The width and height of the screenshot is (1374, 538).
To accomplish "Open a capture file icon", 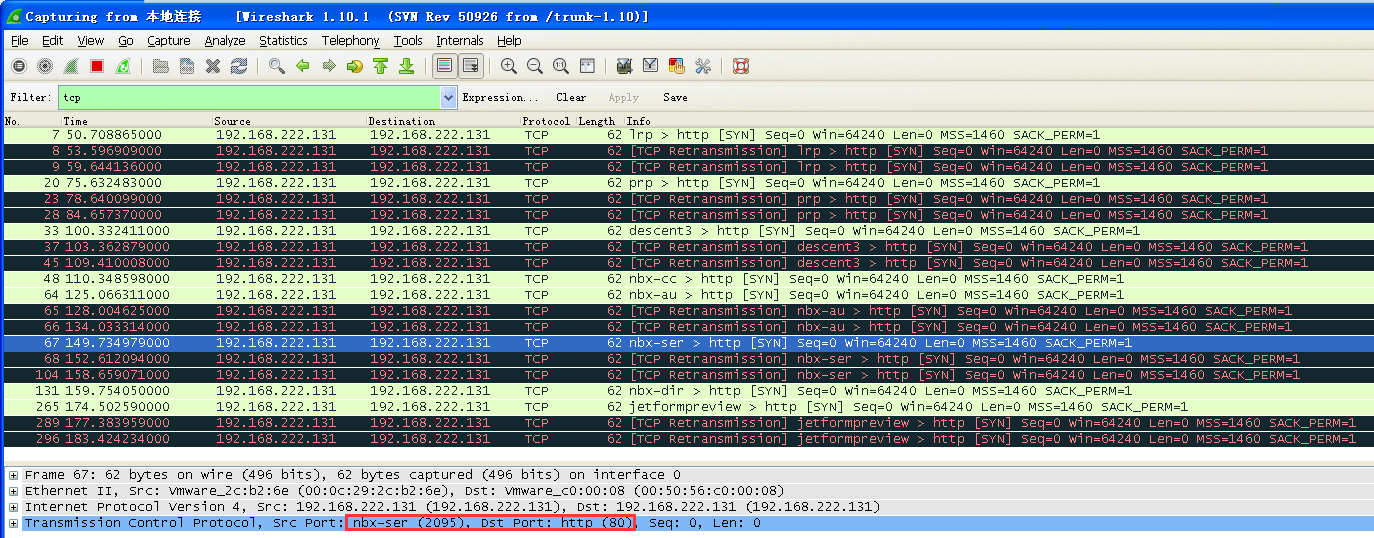I will point(161,66).
